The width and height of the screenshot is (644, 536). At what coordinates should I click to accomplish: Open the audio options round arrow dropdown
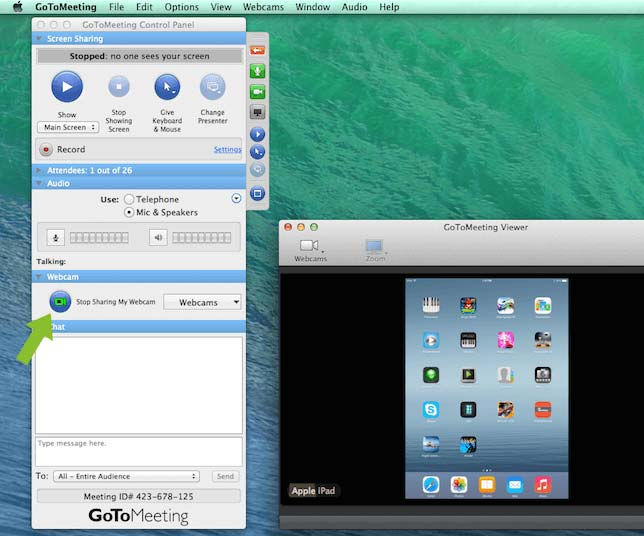click(x=236, y=198)
